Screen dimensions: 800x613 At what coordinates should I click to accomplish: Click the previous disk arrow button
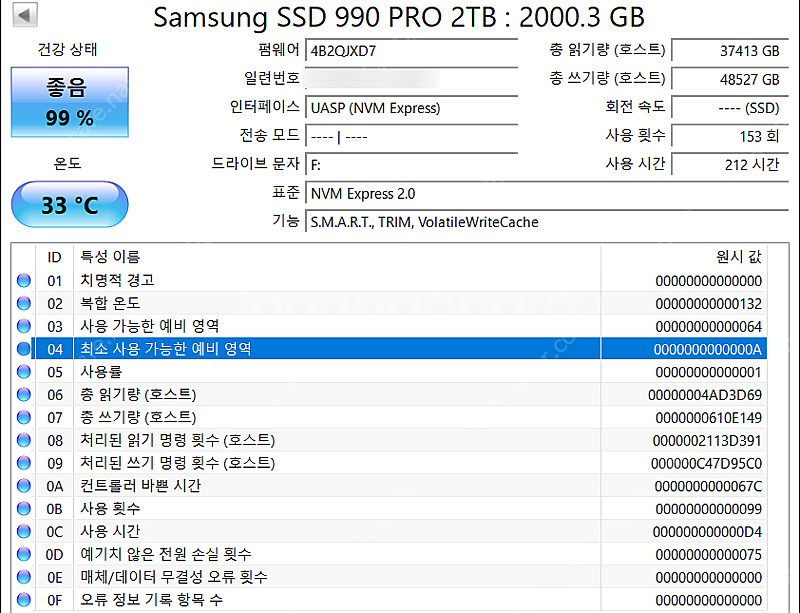[x=24, y=15]
